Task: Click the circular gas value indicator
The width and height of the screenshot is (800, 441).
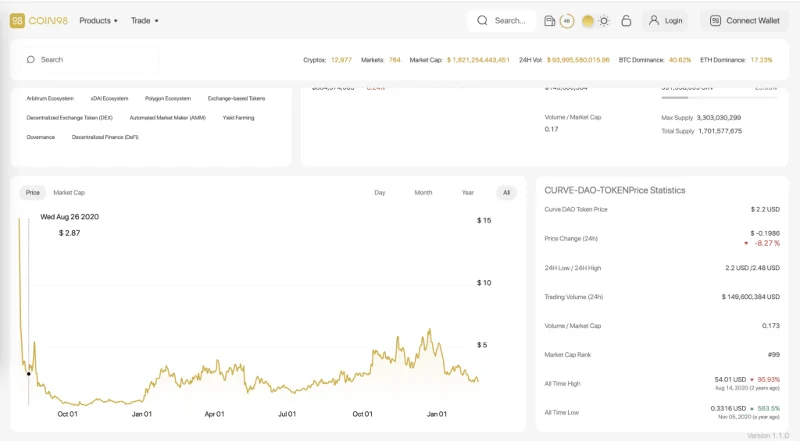Action: (567, 21)
